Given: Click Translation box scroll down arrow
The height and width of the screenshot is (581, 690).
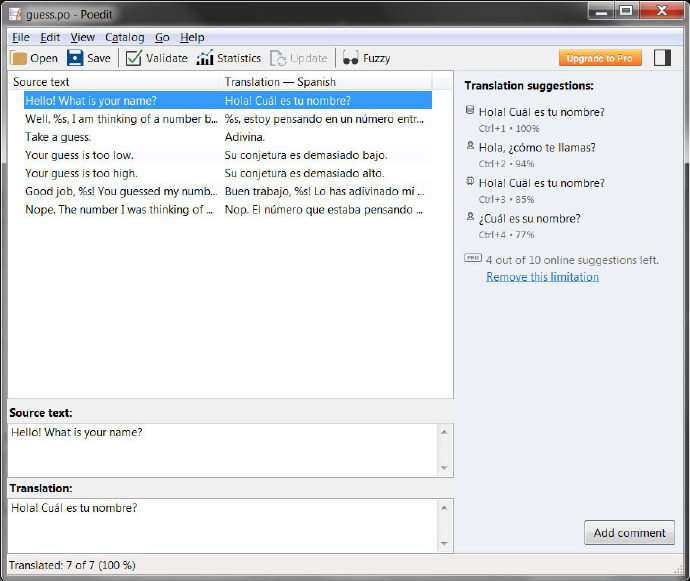Looking at the screenshot, I should pos(444,544).
